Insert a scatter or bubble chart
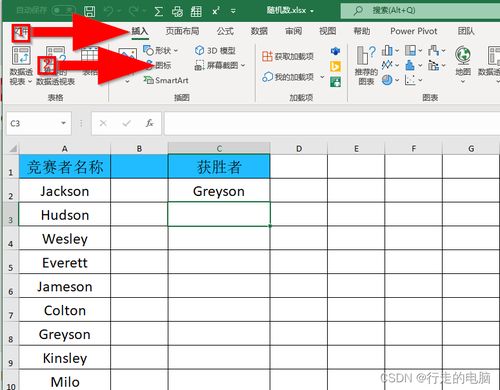500x390 pixels. 410,80
